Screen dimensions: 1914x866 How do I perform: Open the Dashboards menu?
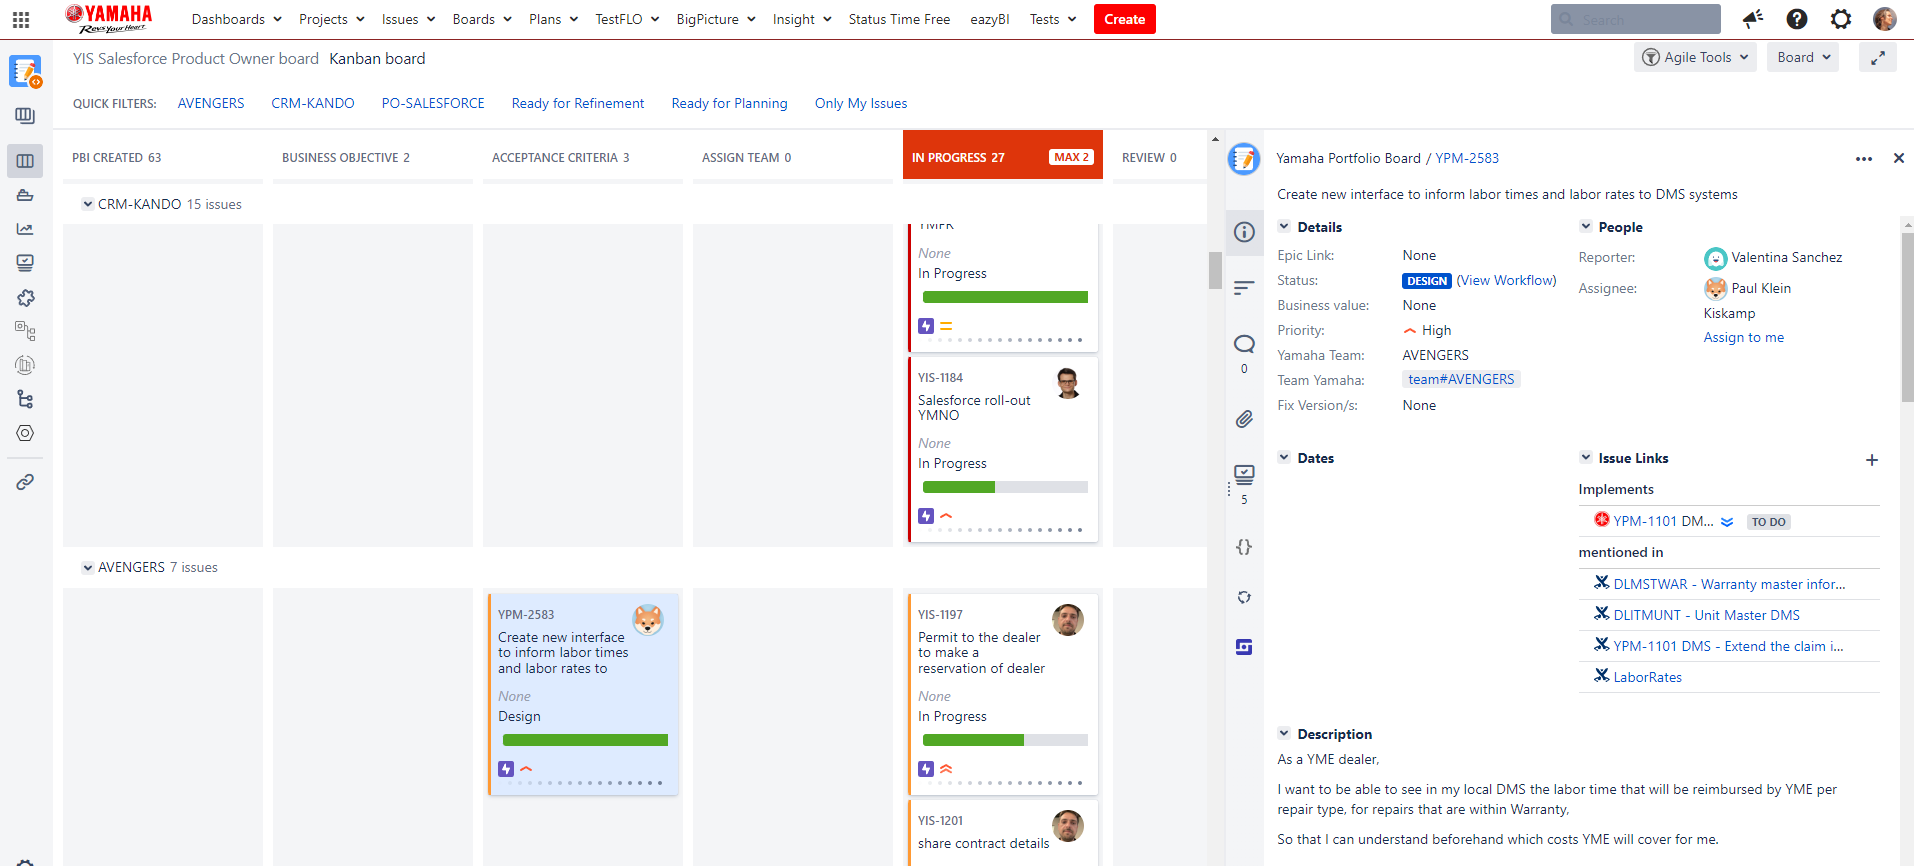click(x=237, y=19)
